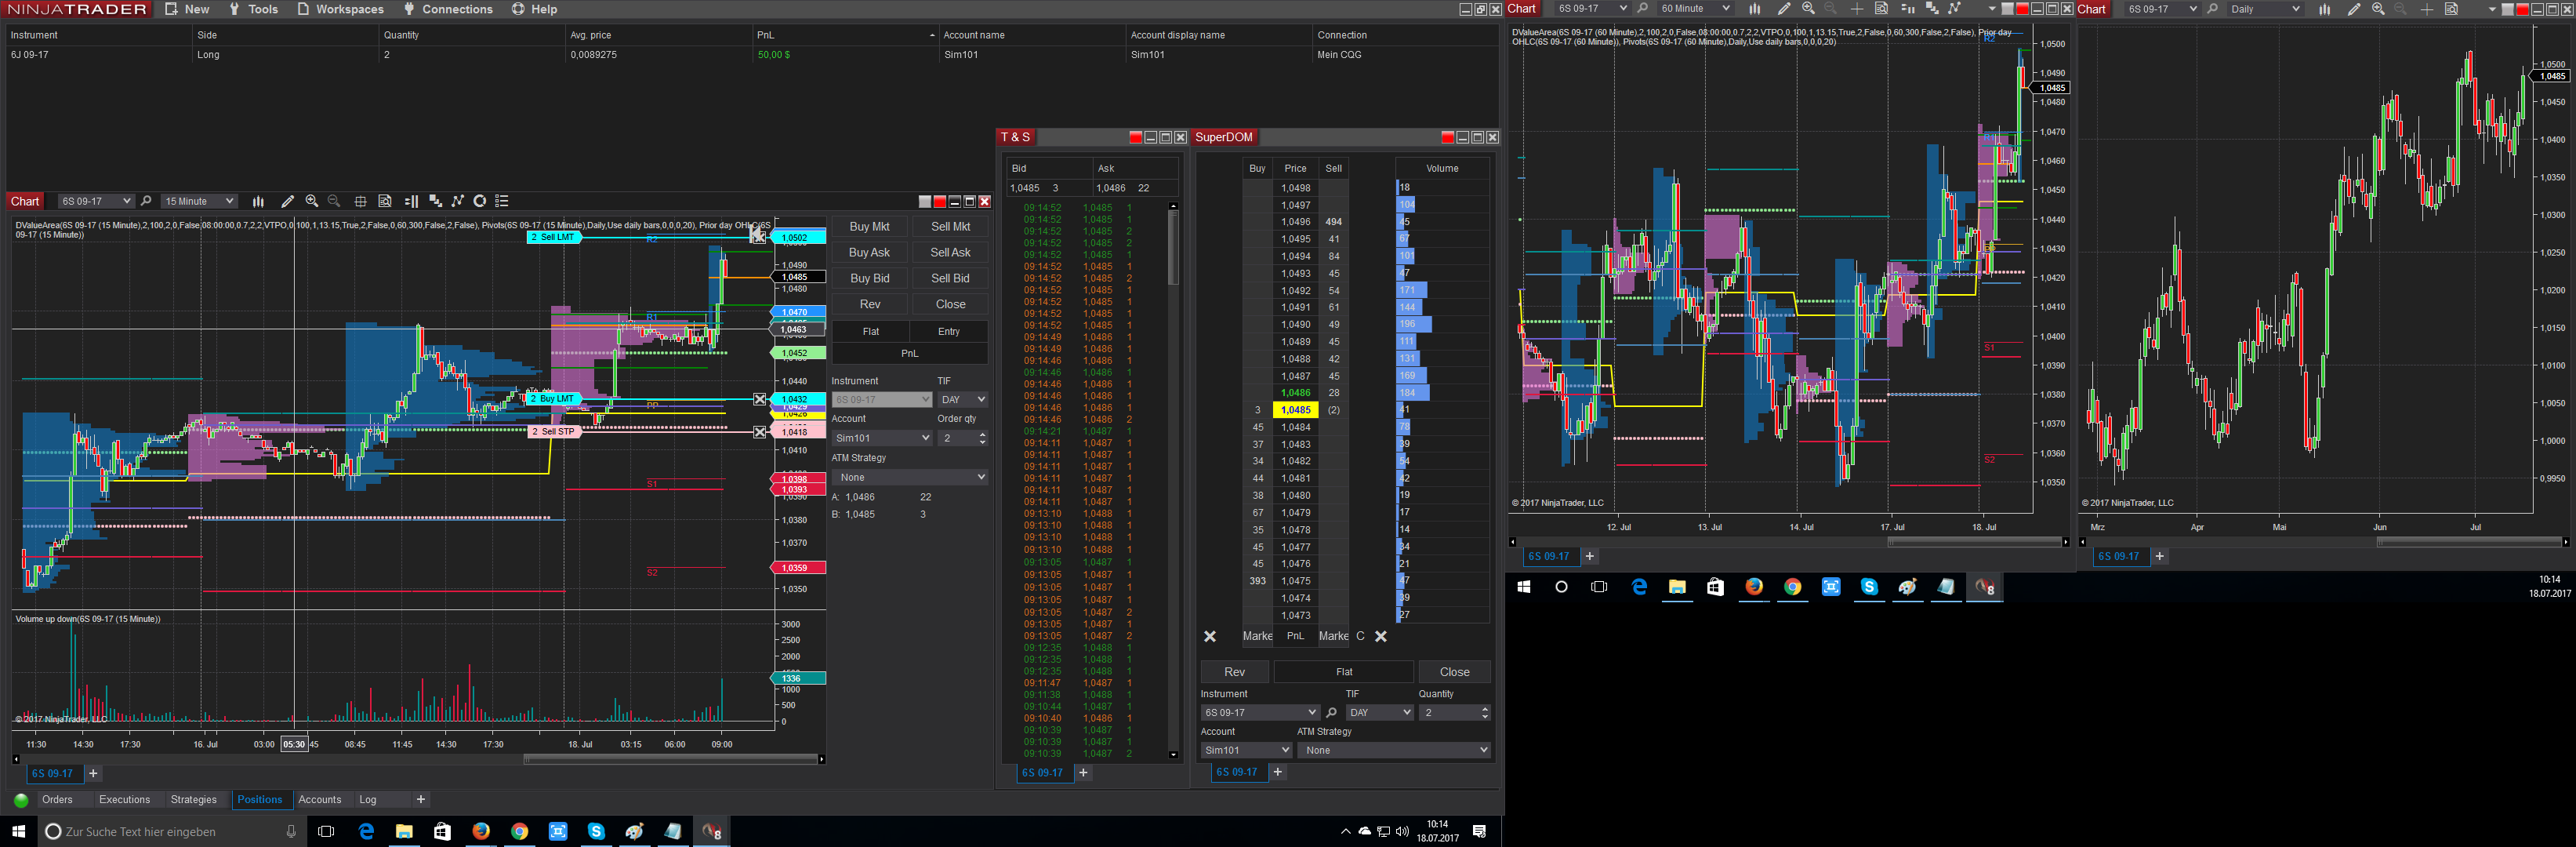Viewport: 2576px width, 847px height.
Task: Search instrument in Daily chart toolbar
Action: pos(2212,9)
